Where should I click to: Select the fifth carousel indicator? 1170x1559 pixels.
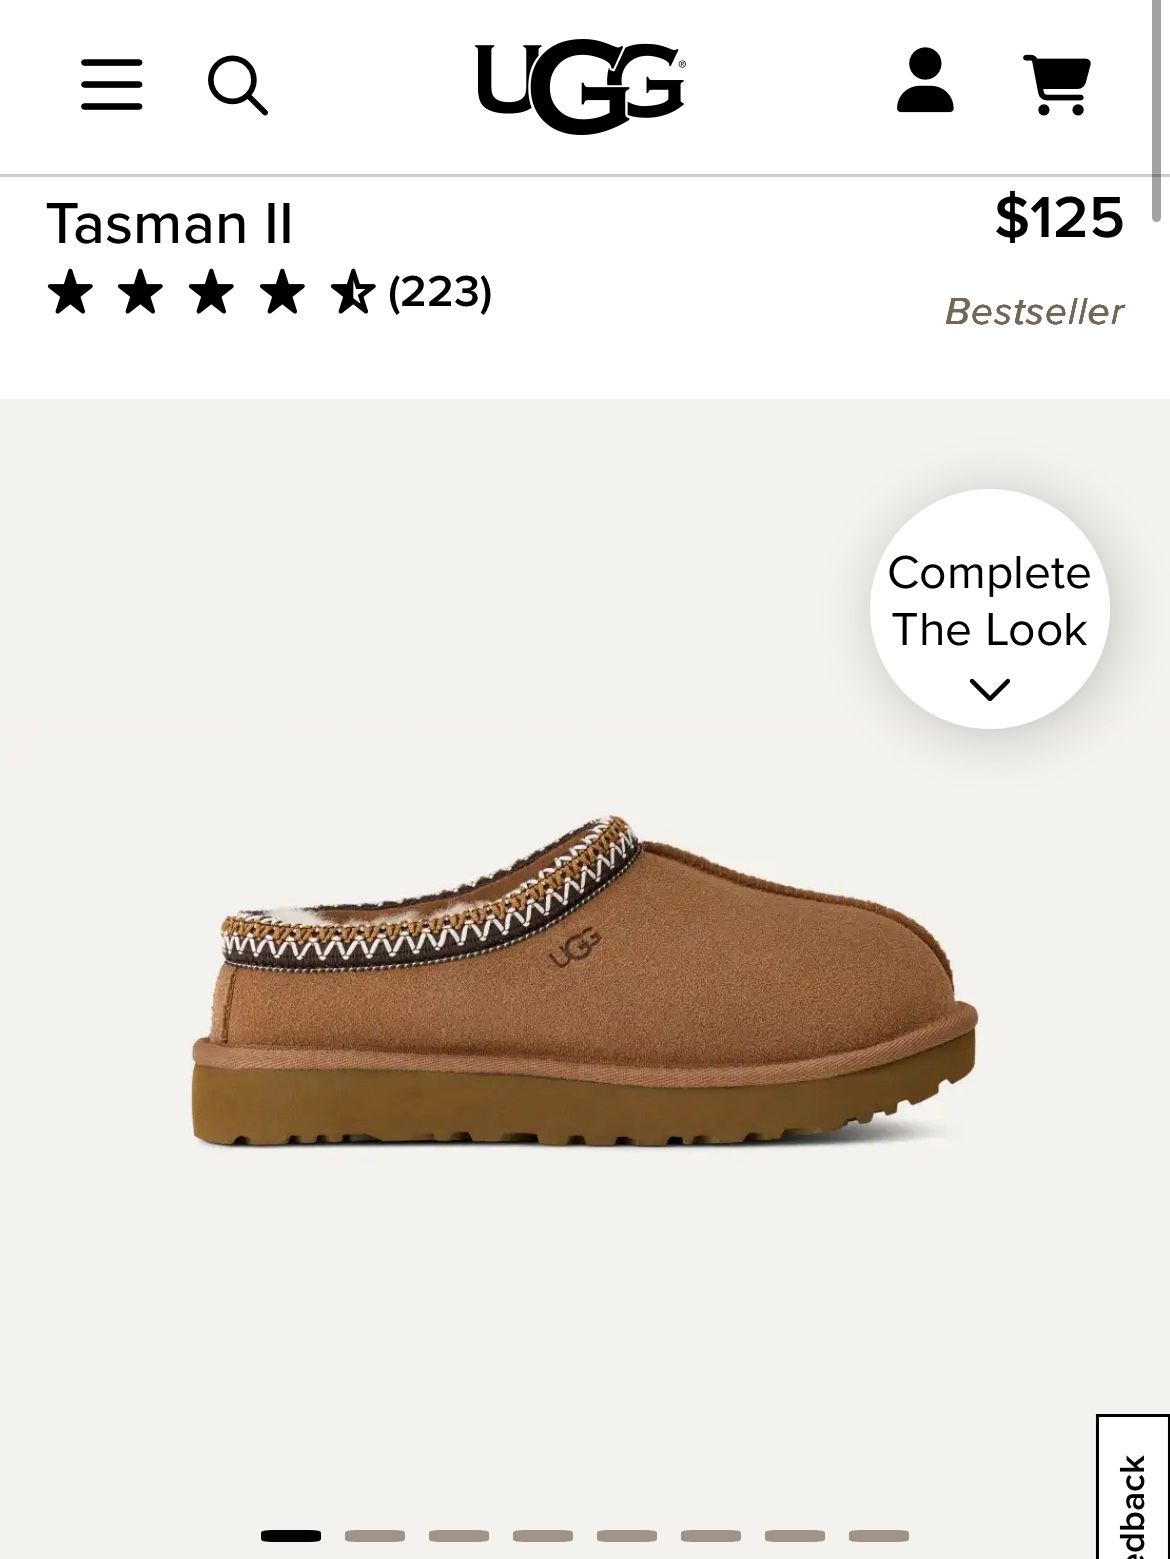coord(627,1536)
